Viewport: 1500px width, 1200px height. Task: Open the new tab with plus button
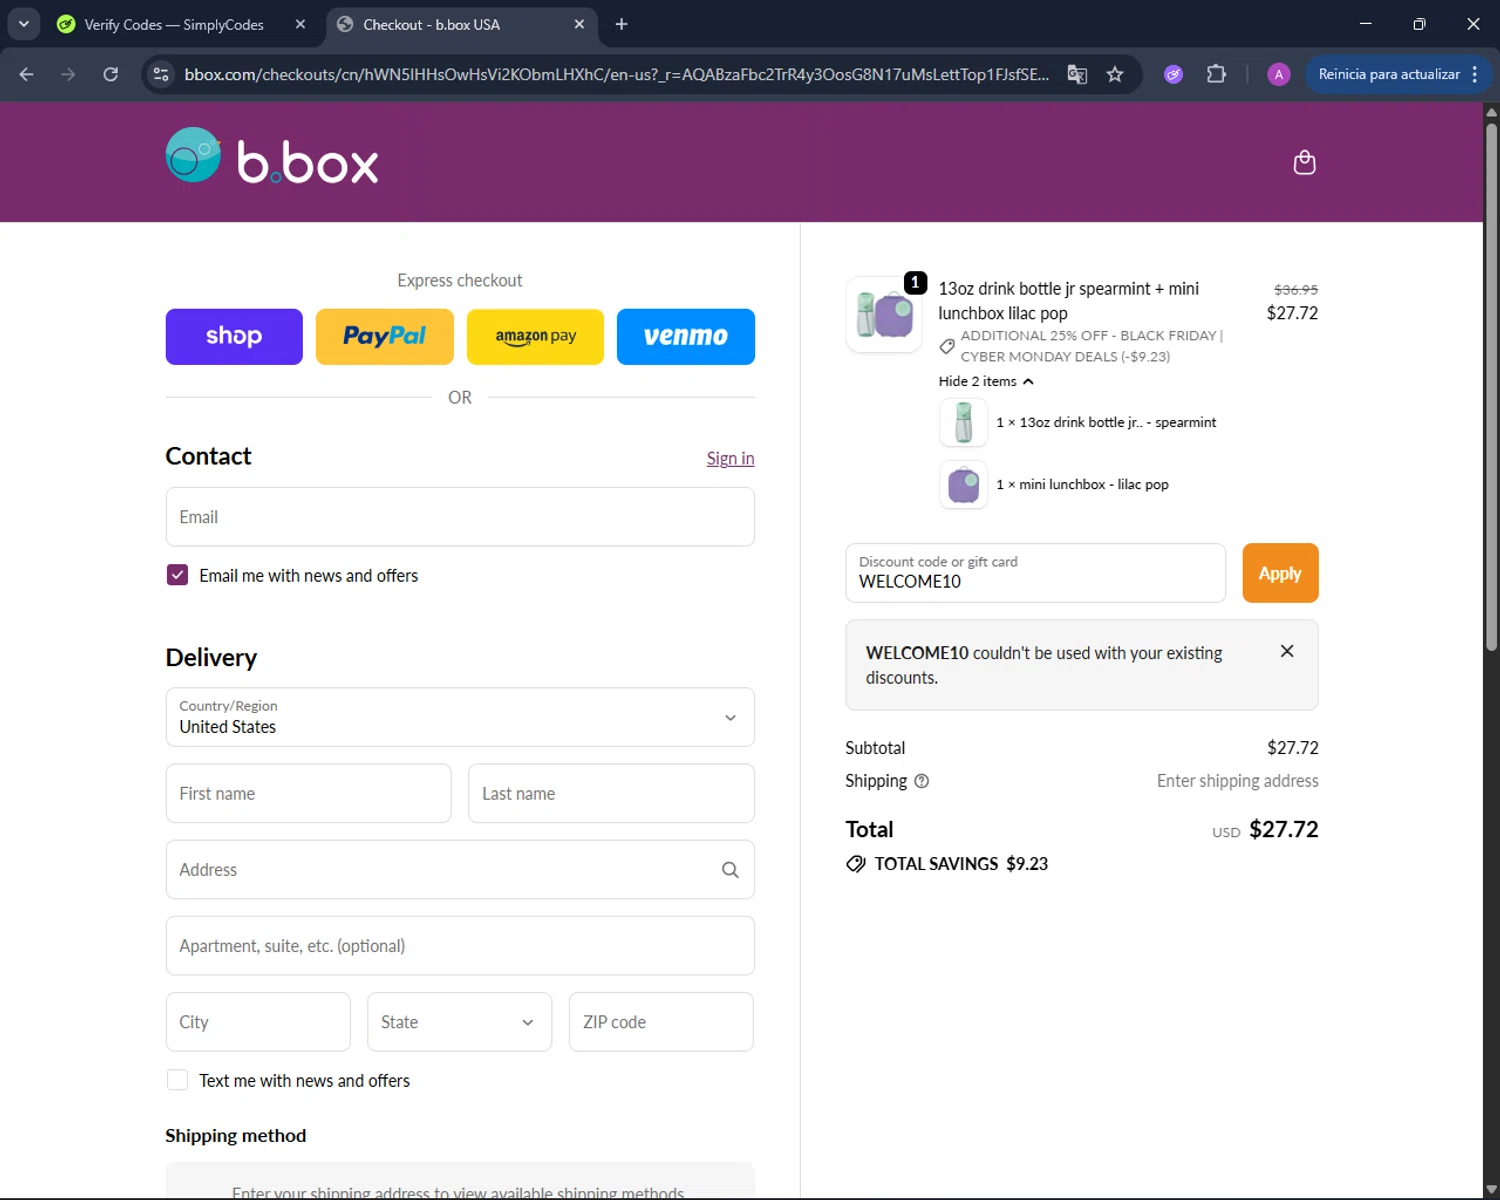pyautogui.click(x=621, y=24)
